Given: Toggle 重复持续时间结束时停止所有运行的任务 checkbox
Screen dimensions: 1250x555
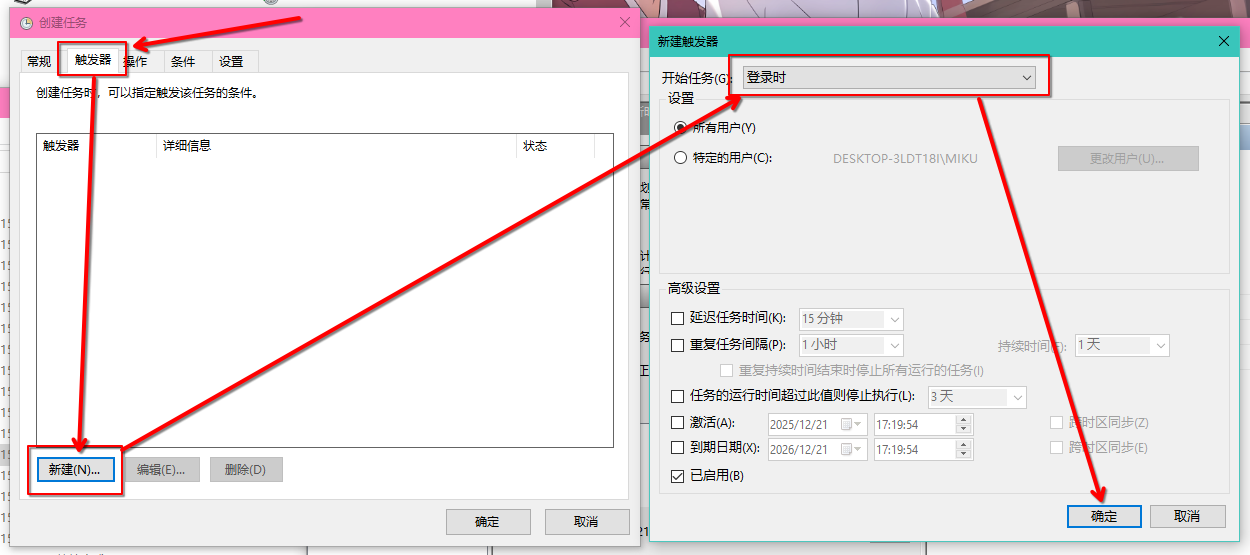Looking at the screenshot, I should [727, 370].
